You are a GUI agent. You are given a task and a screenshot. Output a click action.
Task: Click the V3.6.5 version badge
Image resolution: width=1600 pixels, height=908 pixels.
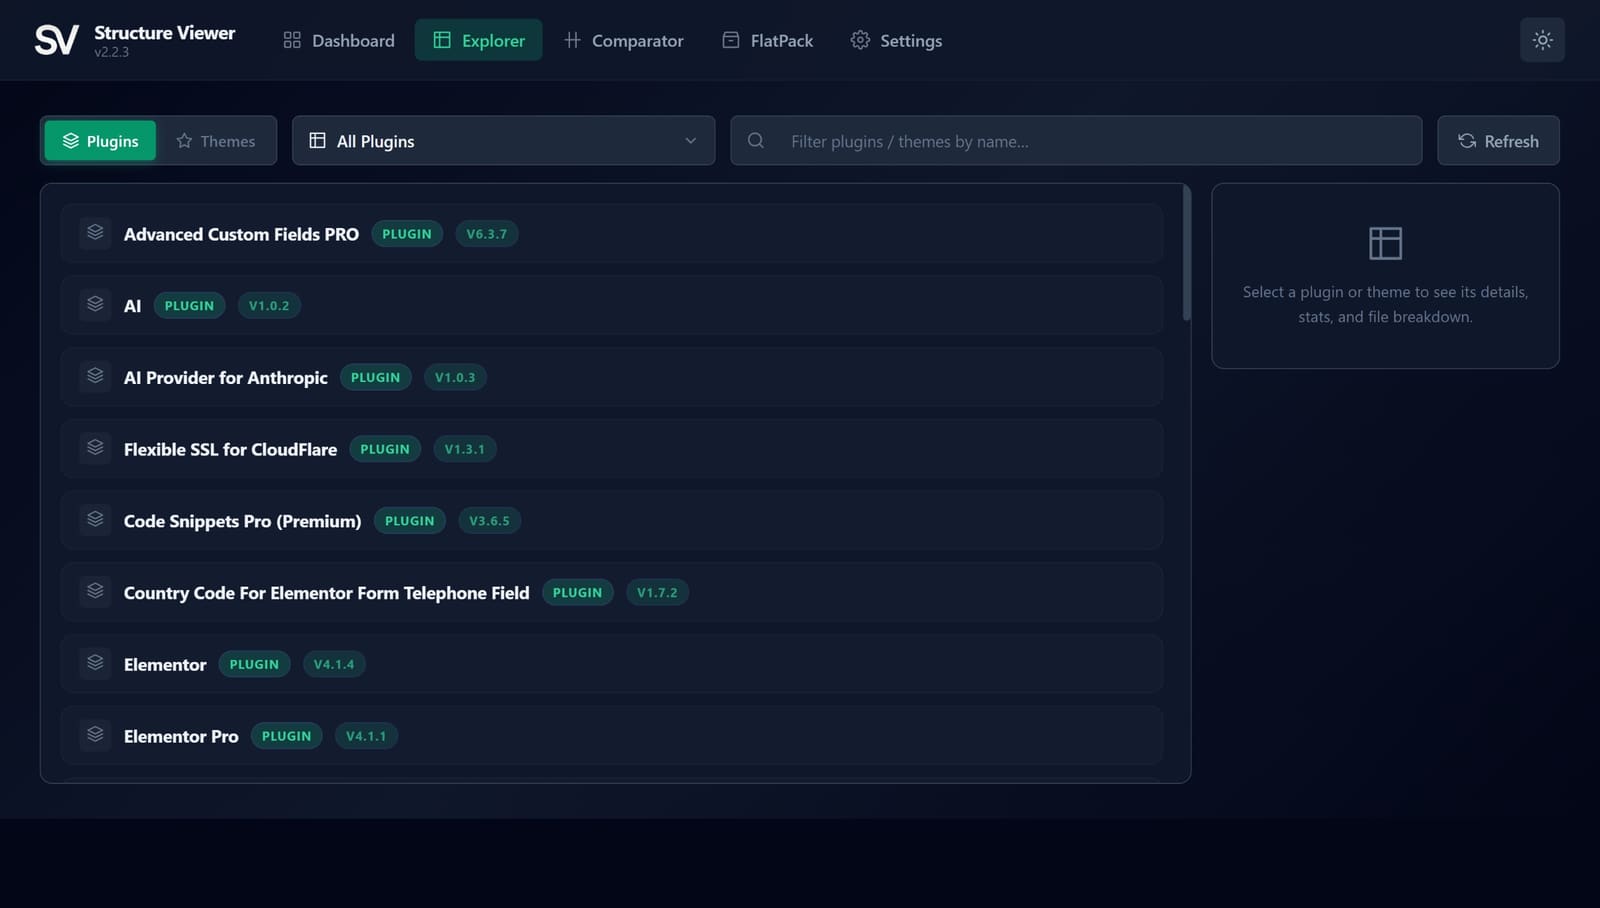(x=489, y=521)
